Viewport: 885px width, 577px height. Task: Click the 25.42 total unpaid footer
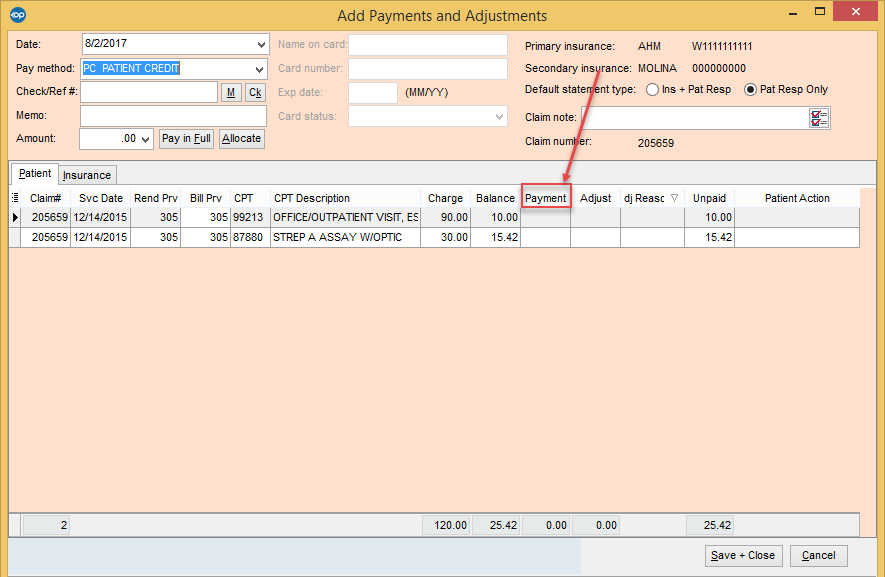coord(710,525)
